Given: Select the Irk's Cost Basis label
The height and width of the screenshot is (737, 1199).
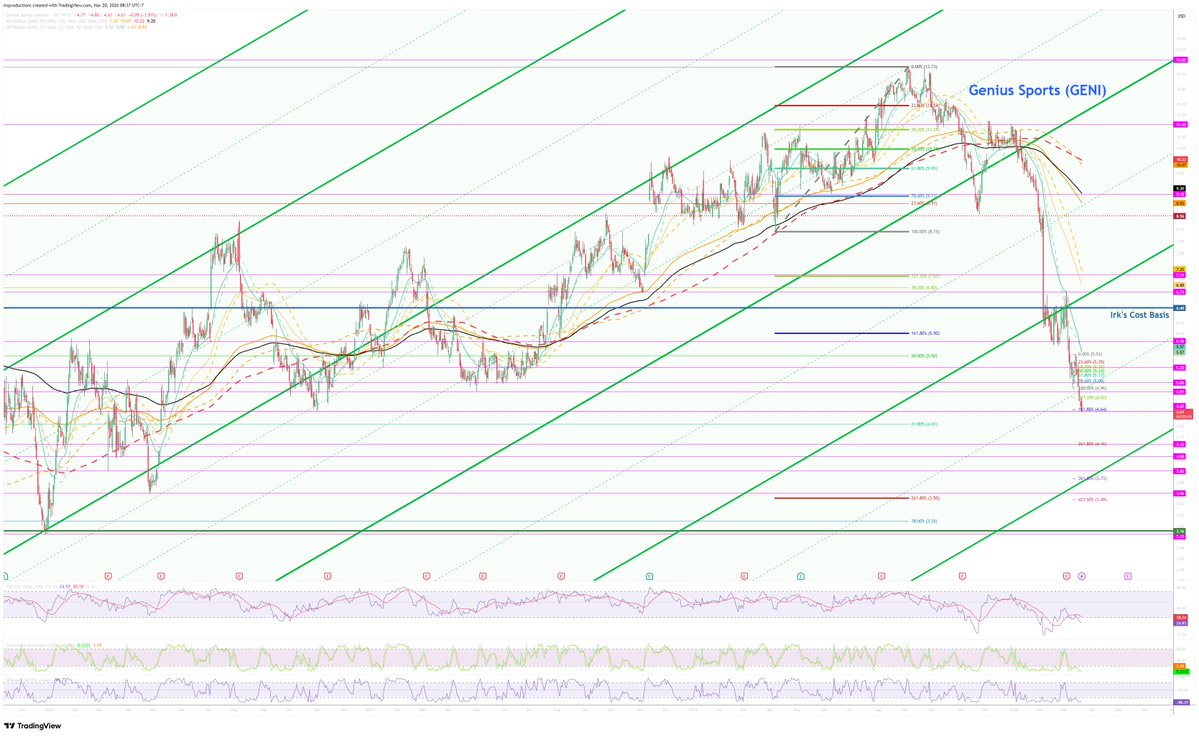Looking at the screenshot, I should (1139, 315).
